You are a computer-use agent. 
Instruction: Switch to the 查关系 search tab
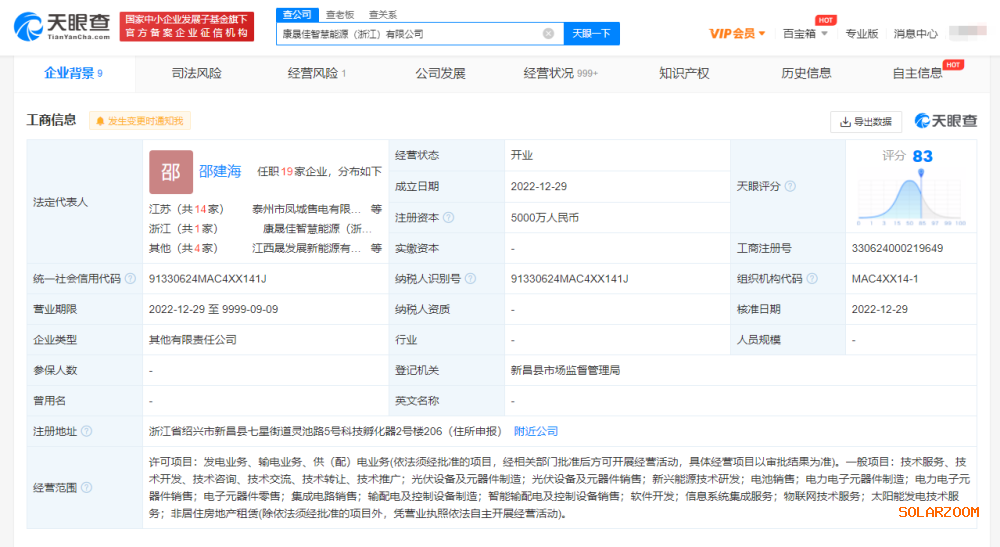[x=382, y=14]
